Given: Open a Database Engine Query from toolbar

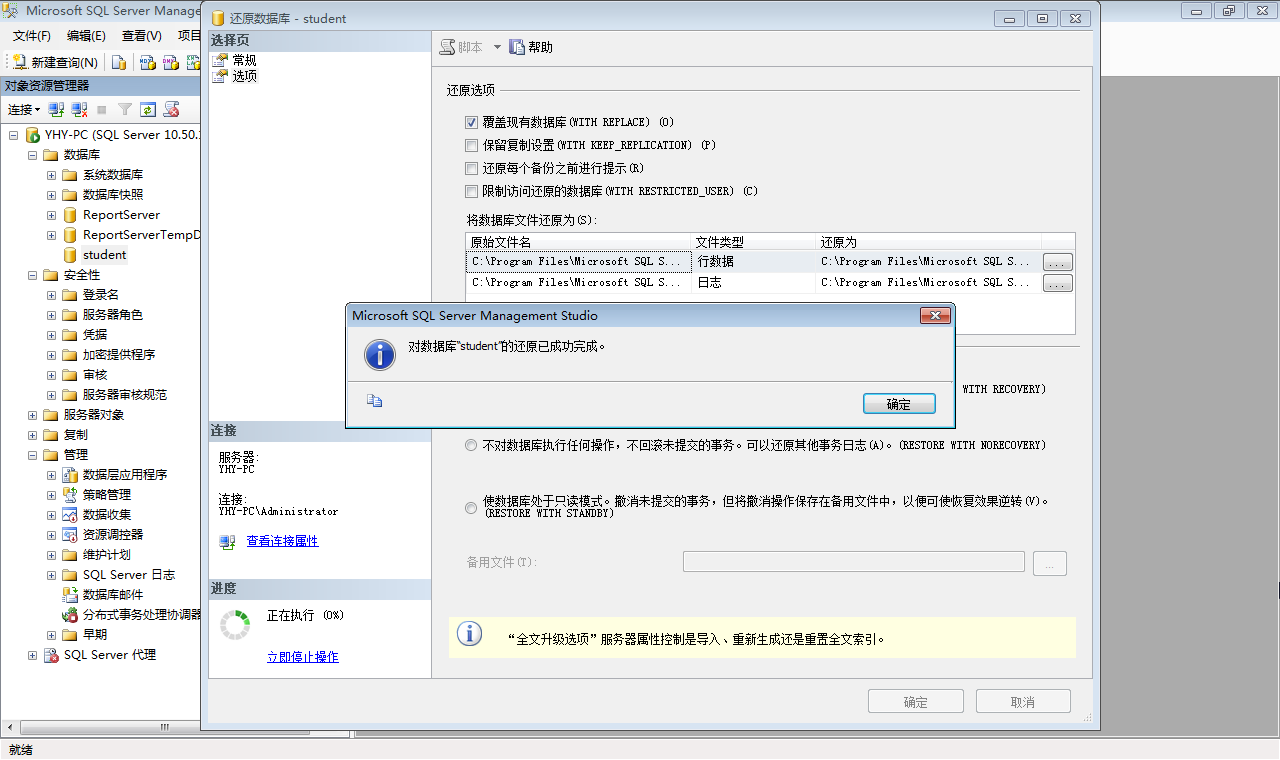Looking at the screenshot, I should coord(119,62).
